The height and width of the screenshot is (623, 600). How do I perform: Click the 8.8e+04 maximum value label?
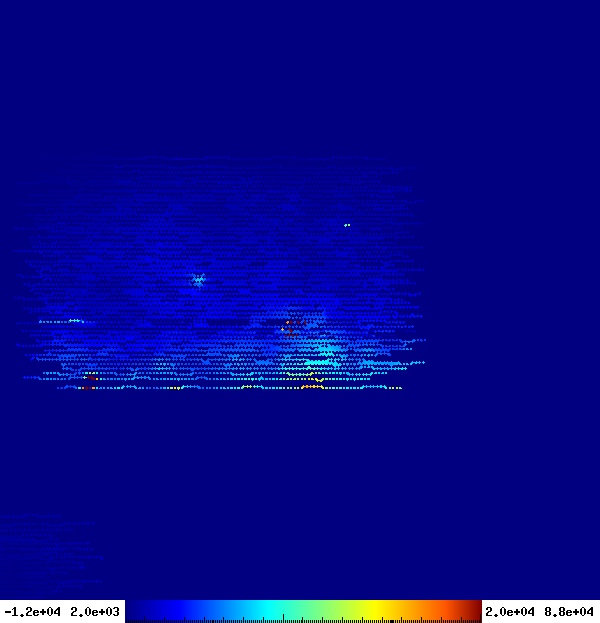point(569,611)
